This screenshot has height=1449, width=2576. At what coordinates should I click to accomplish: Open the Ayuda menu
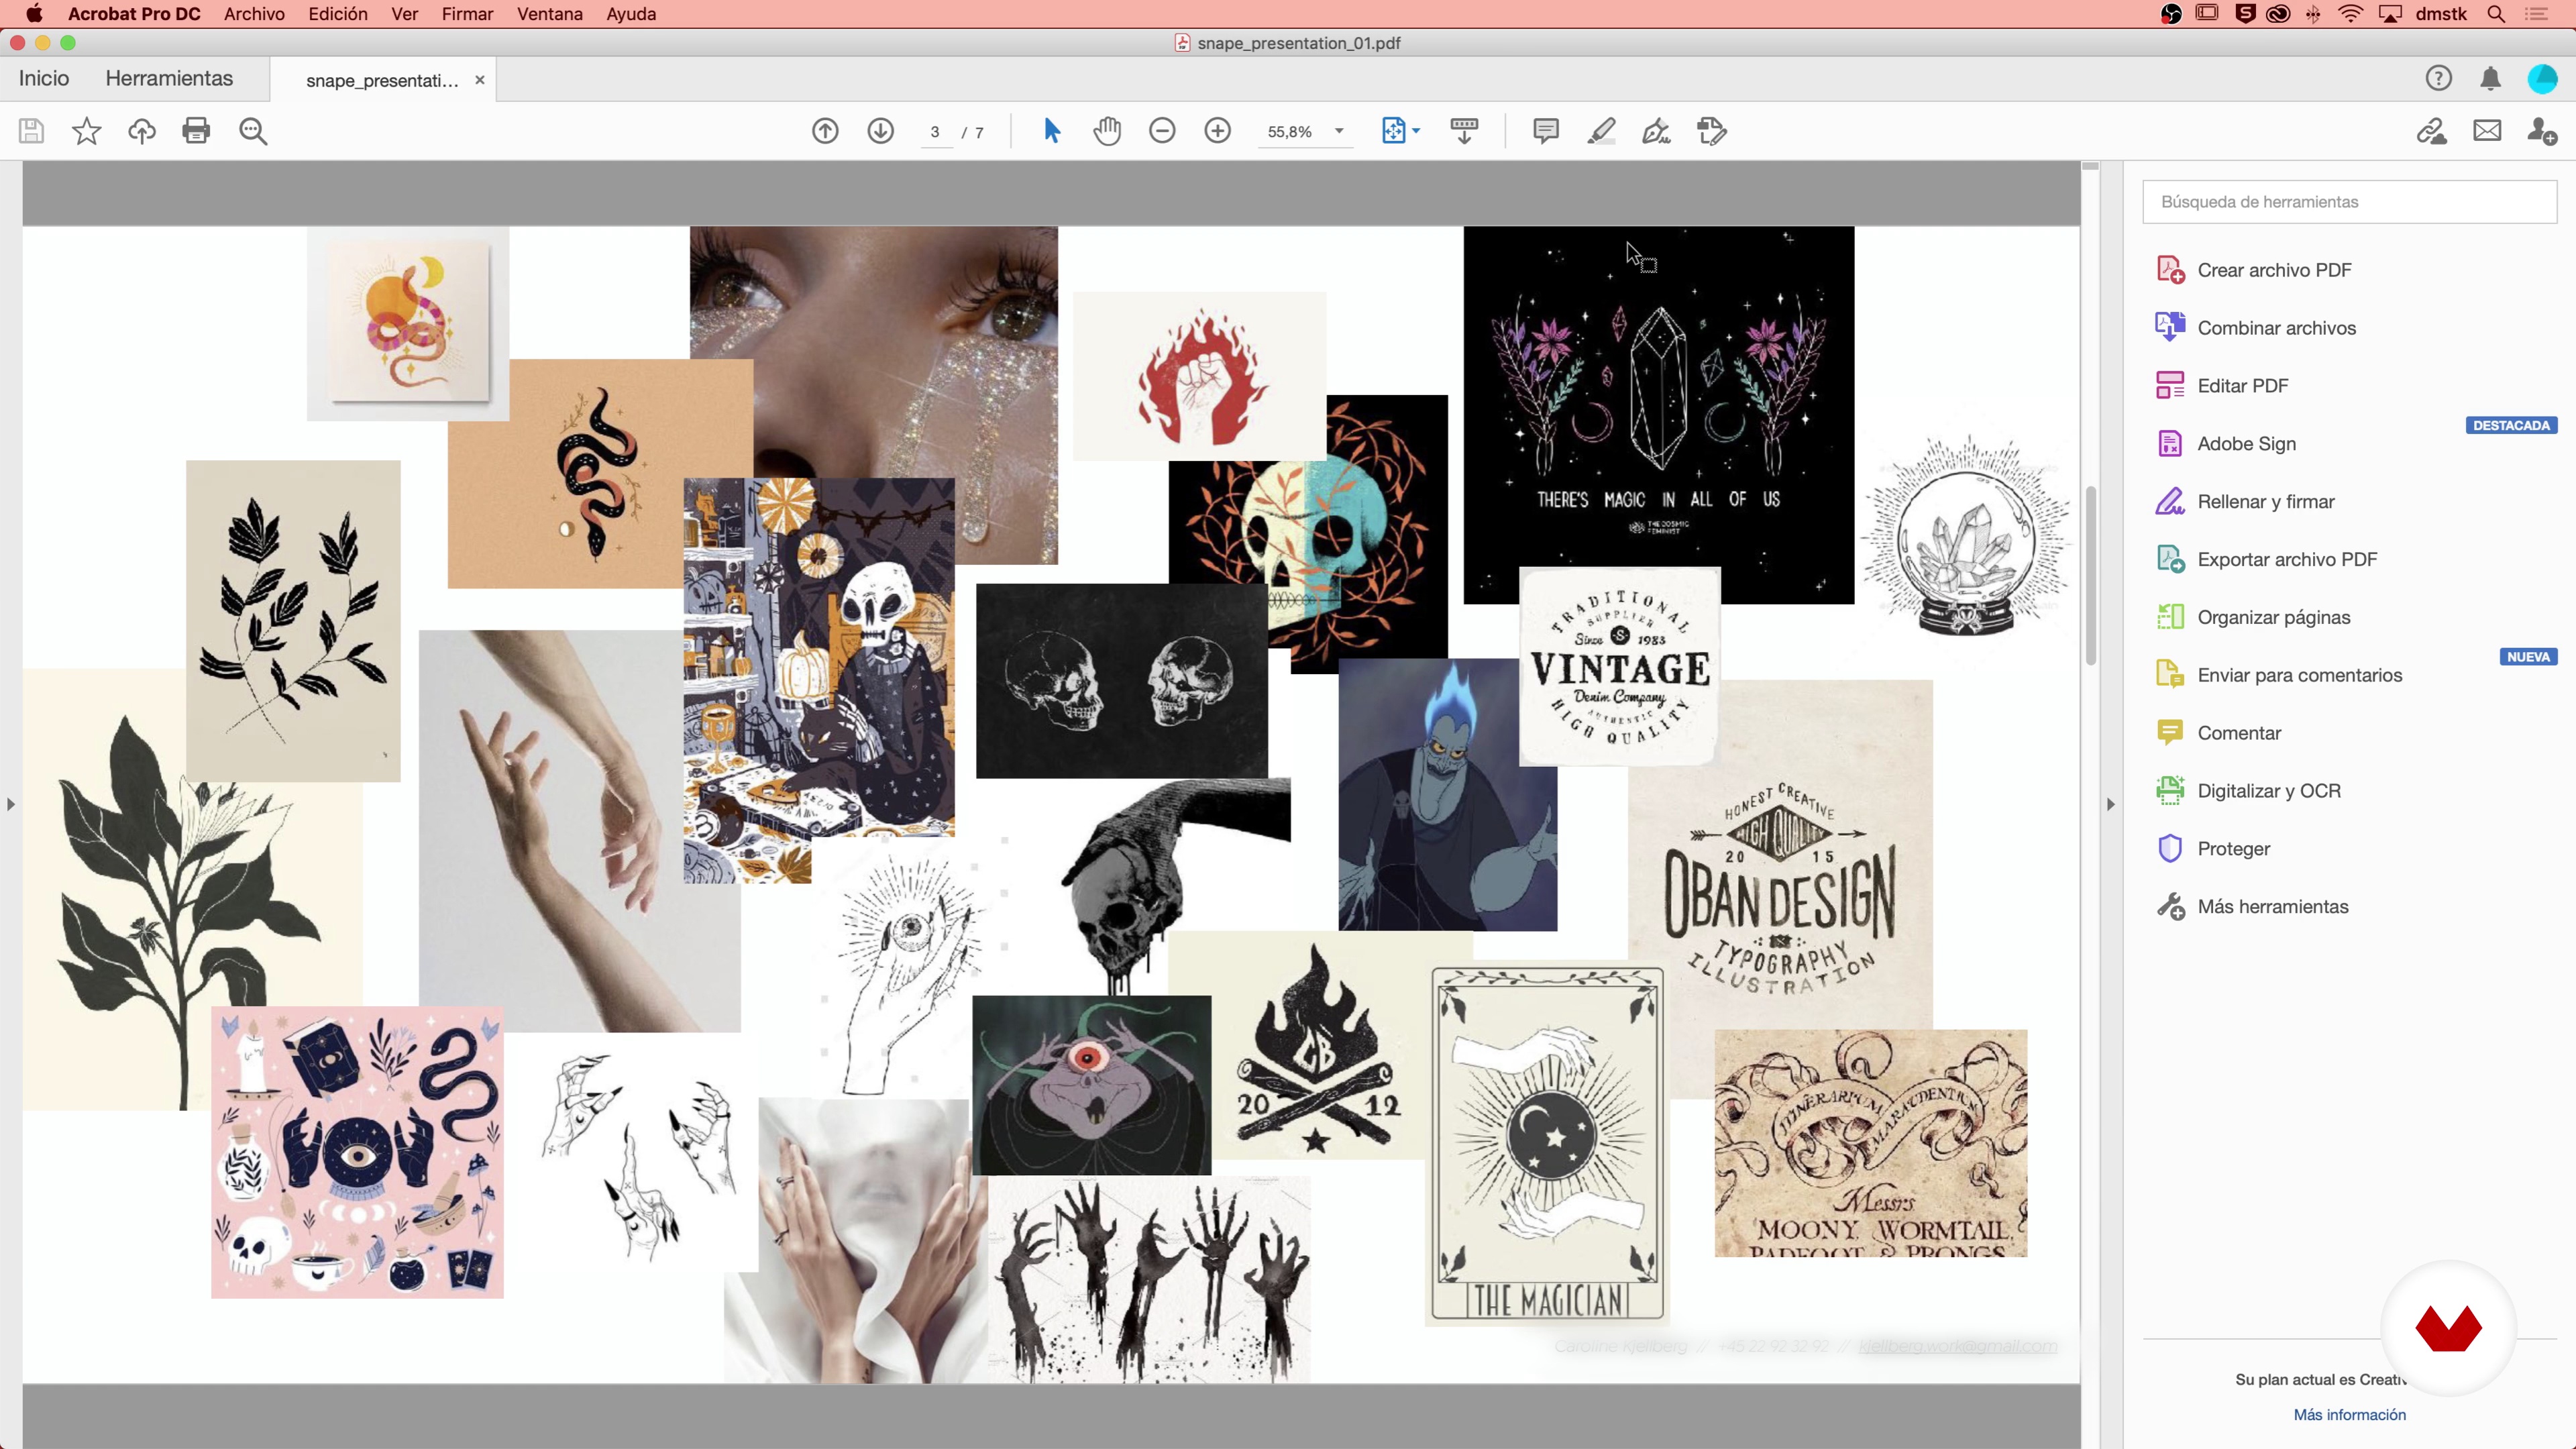tap(631, 14)
